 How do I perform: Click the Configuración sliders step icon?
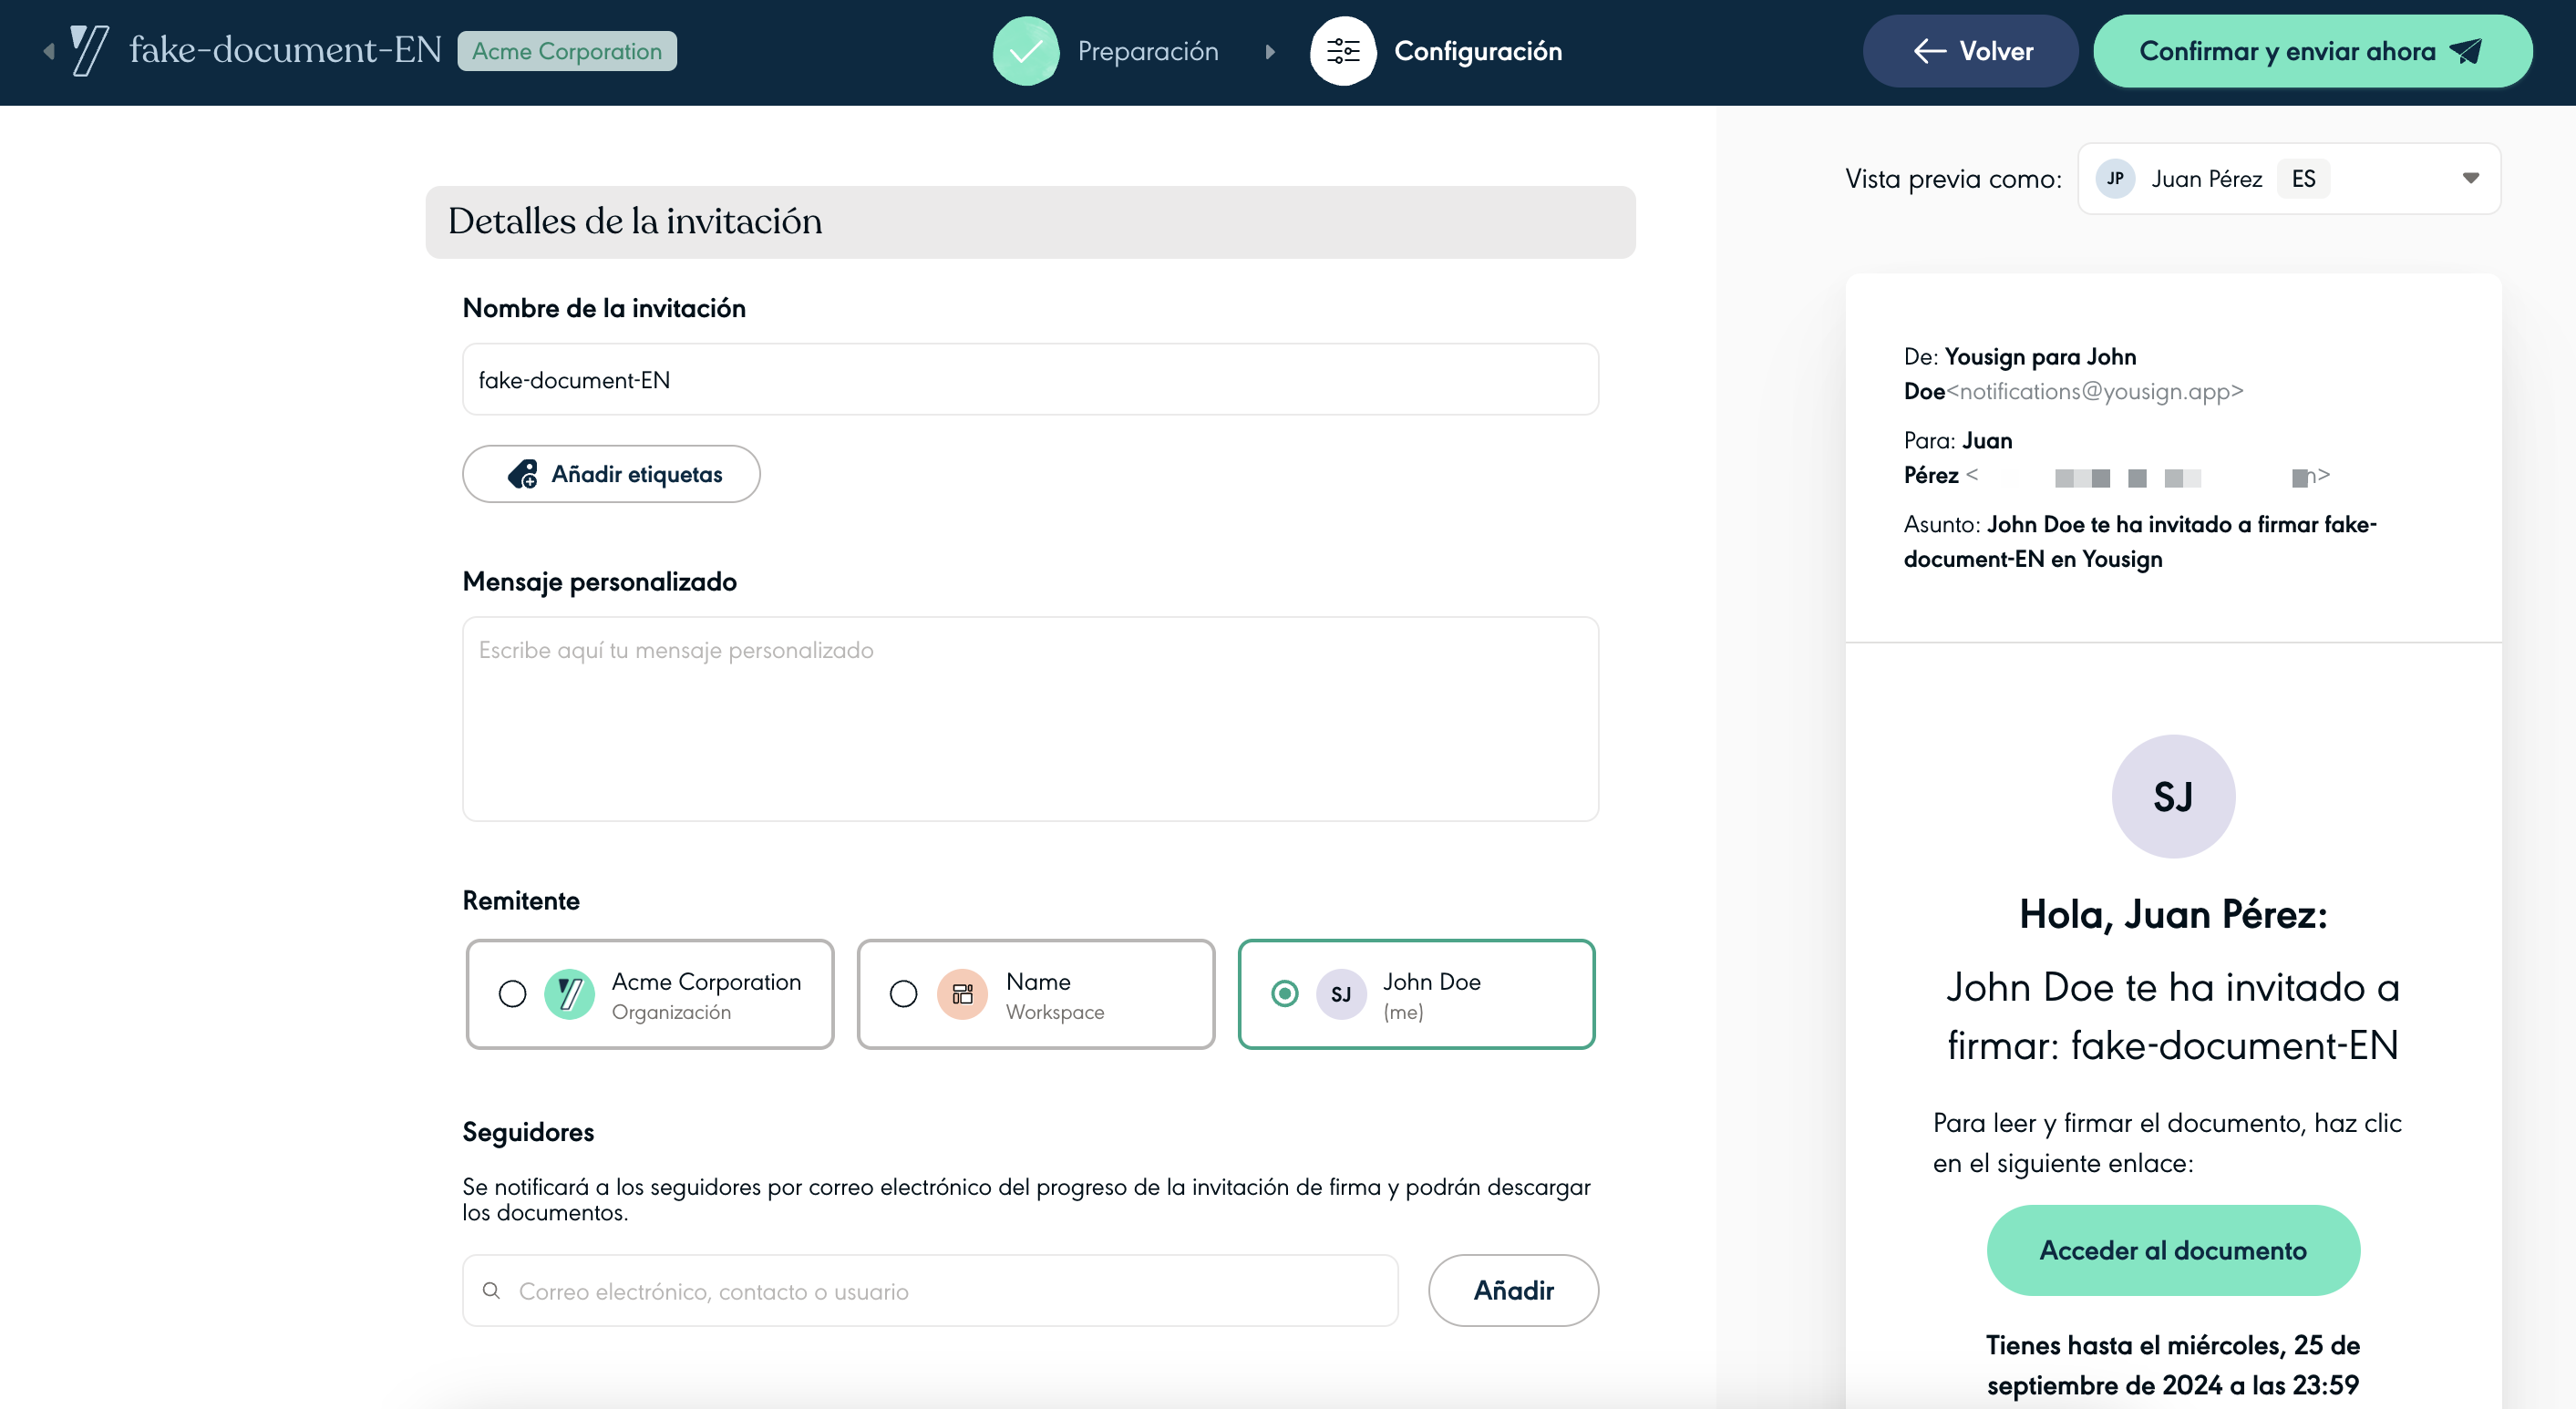click(1342, 51)
